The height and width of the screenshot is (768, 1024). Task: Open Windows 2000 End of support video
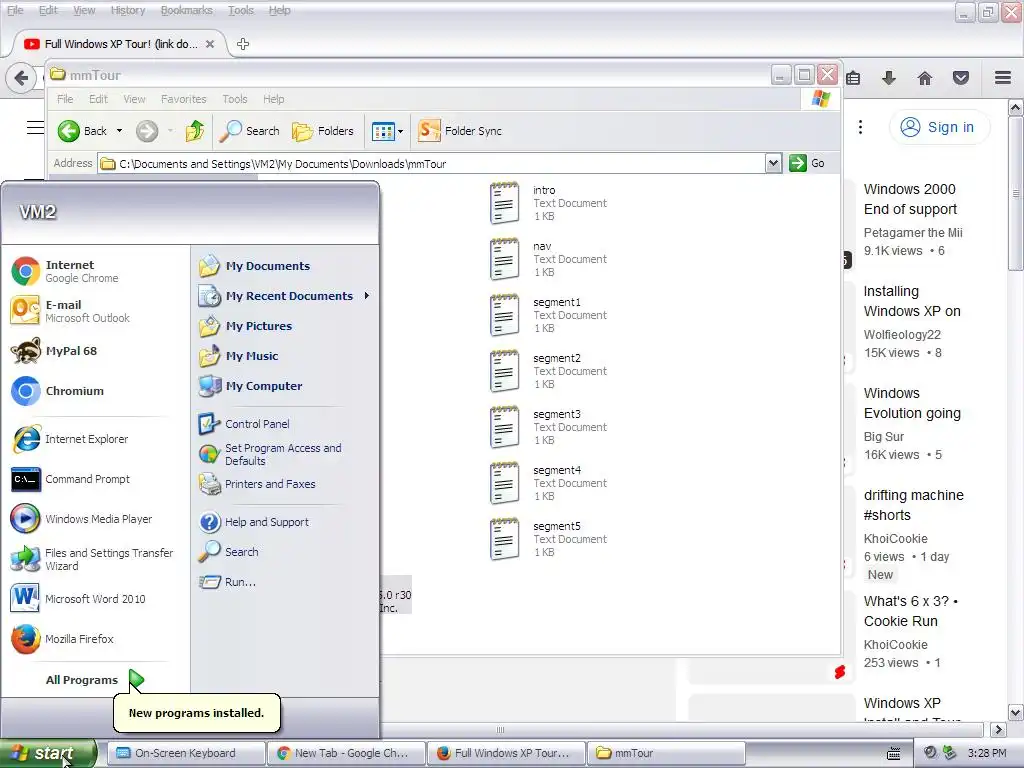click(x=910, y=199)
